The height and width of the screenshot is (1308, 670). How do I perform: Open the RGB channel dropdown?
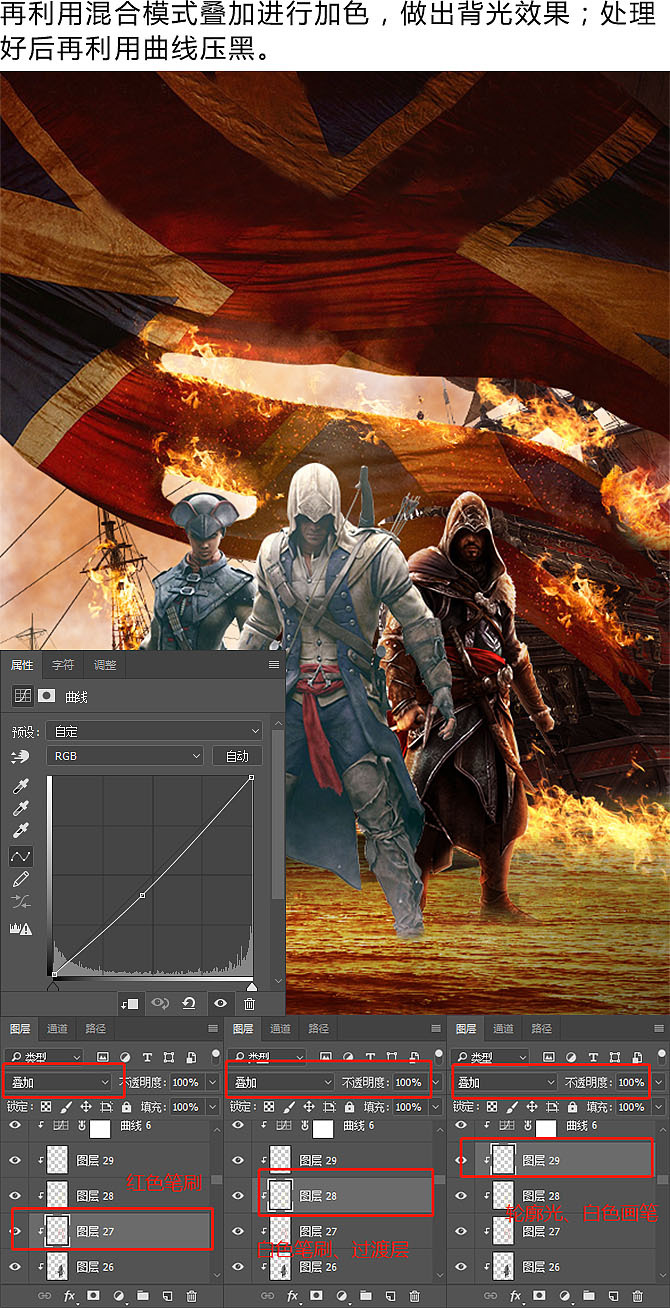[x=124, y=756]
